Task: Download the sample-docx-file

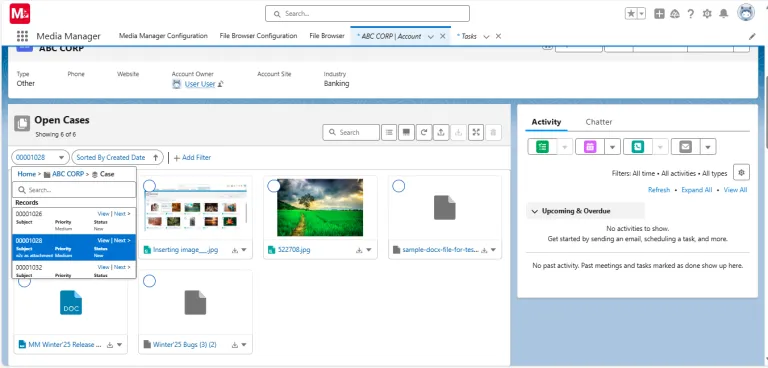Action: coord(484,250)
